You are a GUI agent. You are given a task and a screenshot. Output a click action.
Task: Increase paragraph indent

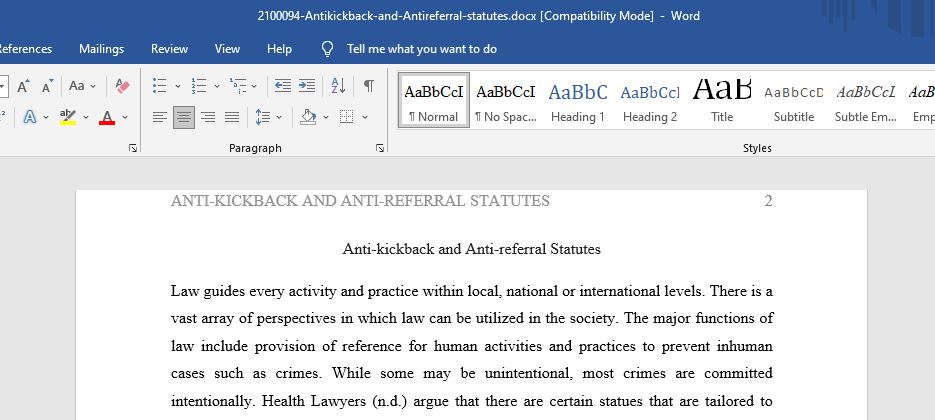[306, 86]
